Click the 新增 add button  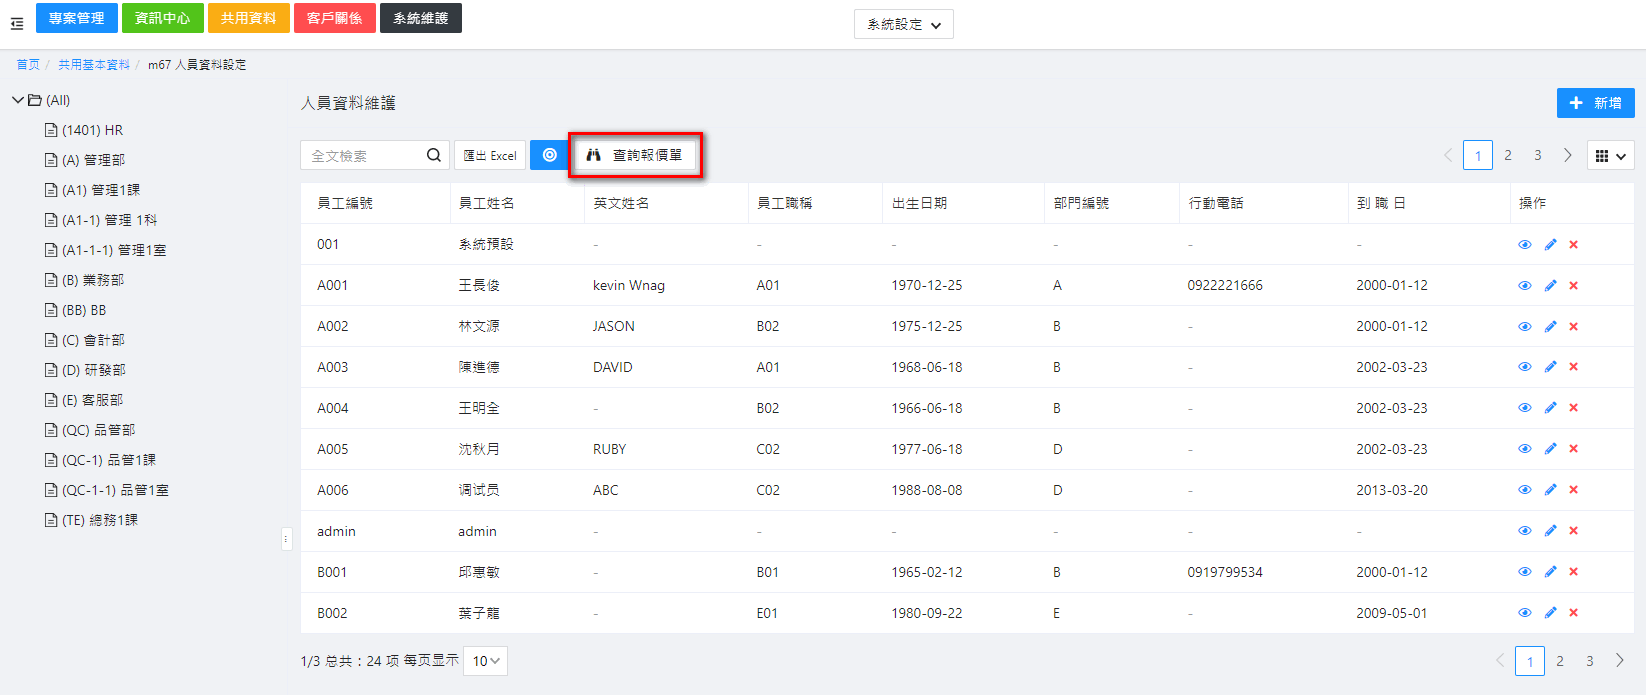click(1595, 103)
